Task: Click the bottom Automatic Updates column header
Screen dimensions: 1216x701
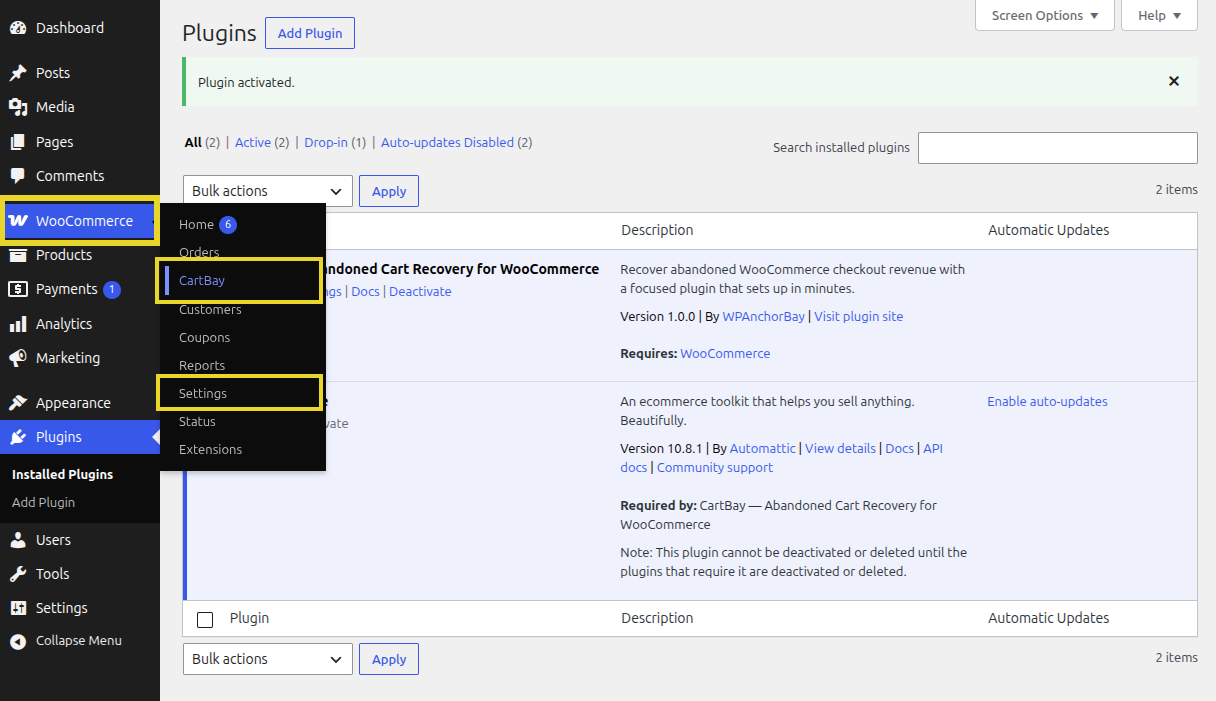Action: point(1049,618)
